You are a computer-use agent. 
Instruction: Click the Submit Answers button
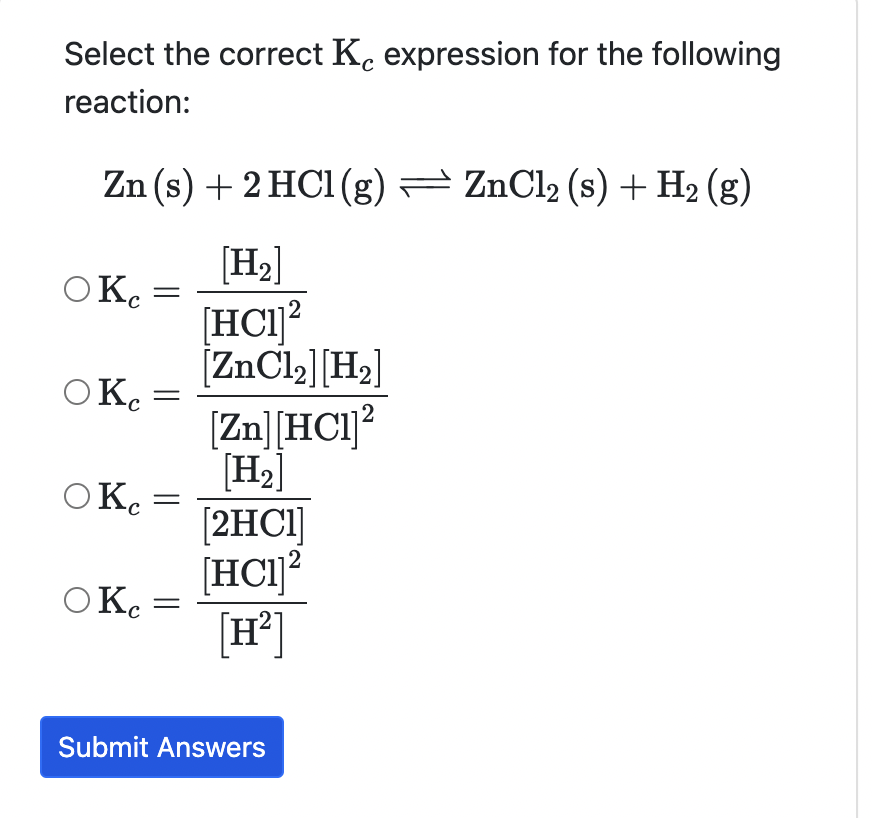click(161, 747)
